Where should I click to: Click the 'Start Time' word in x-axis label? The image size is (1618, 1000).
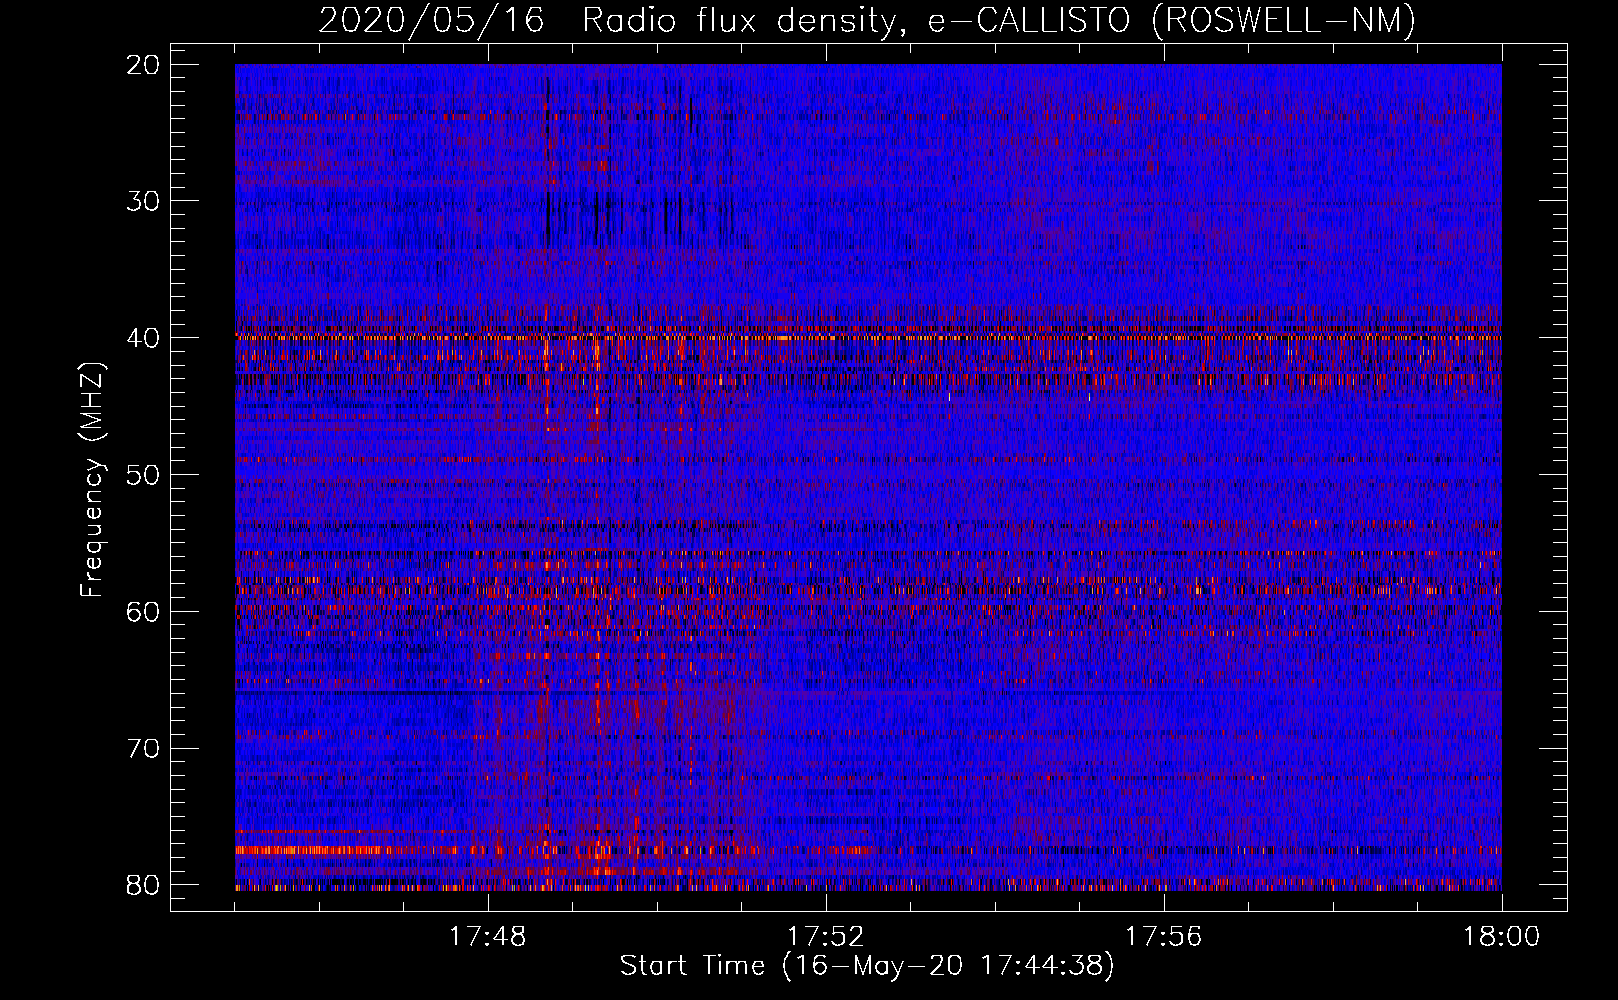click(x=692, y=966)
